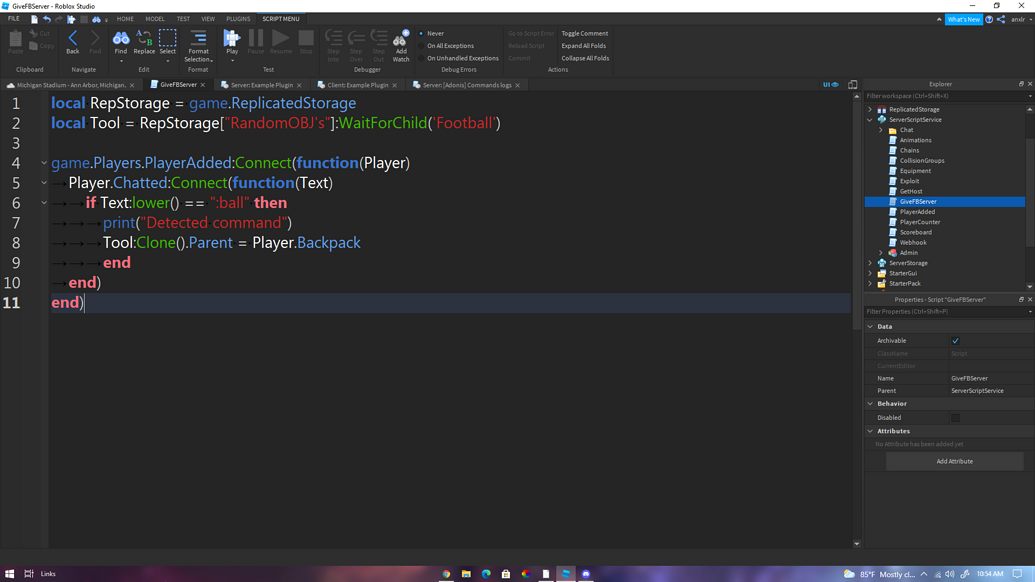The height and width of the screenshot is (582, 1035).
Task: Expand the StarterGui tree node
Action: (x=870, y=273)
